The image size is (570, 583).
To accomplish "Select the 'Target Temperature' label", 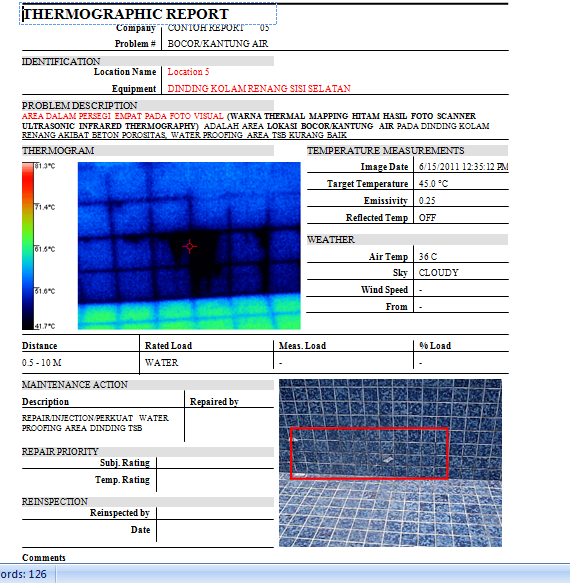I will coord(367,184).
